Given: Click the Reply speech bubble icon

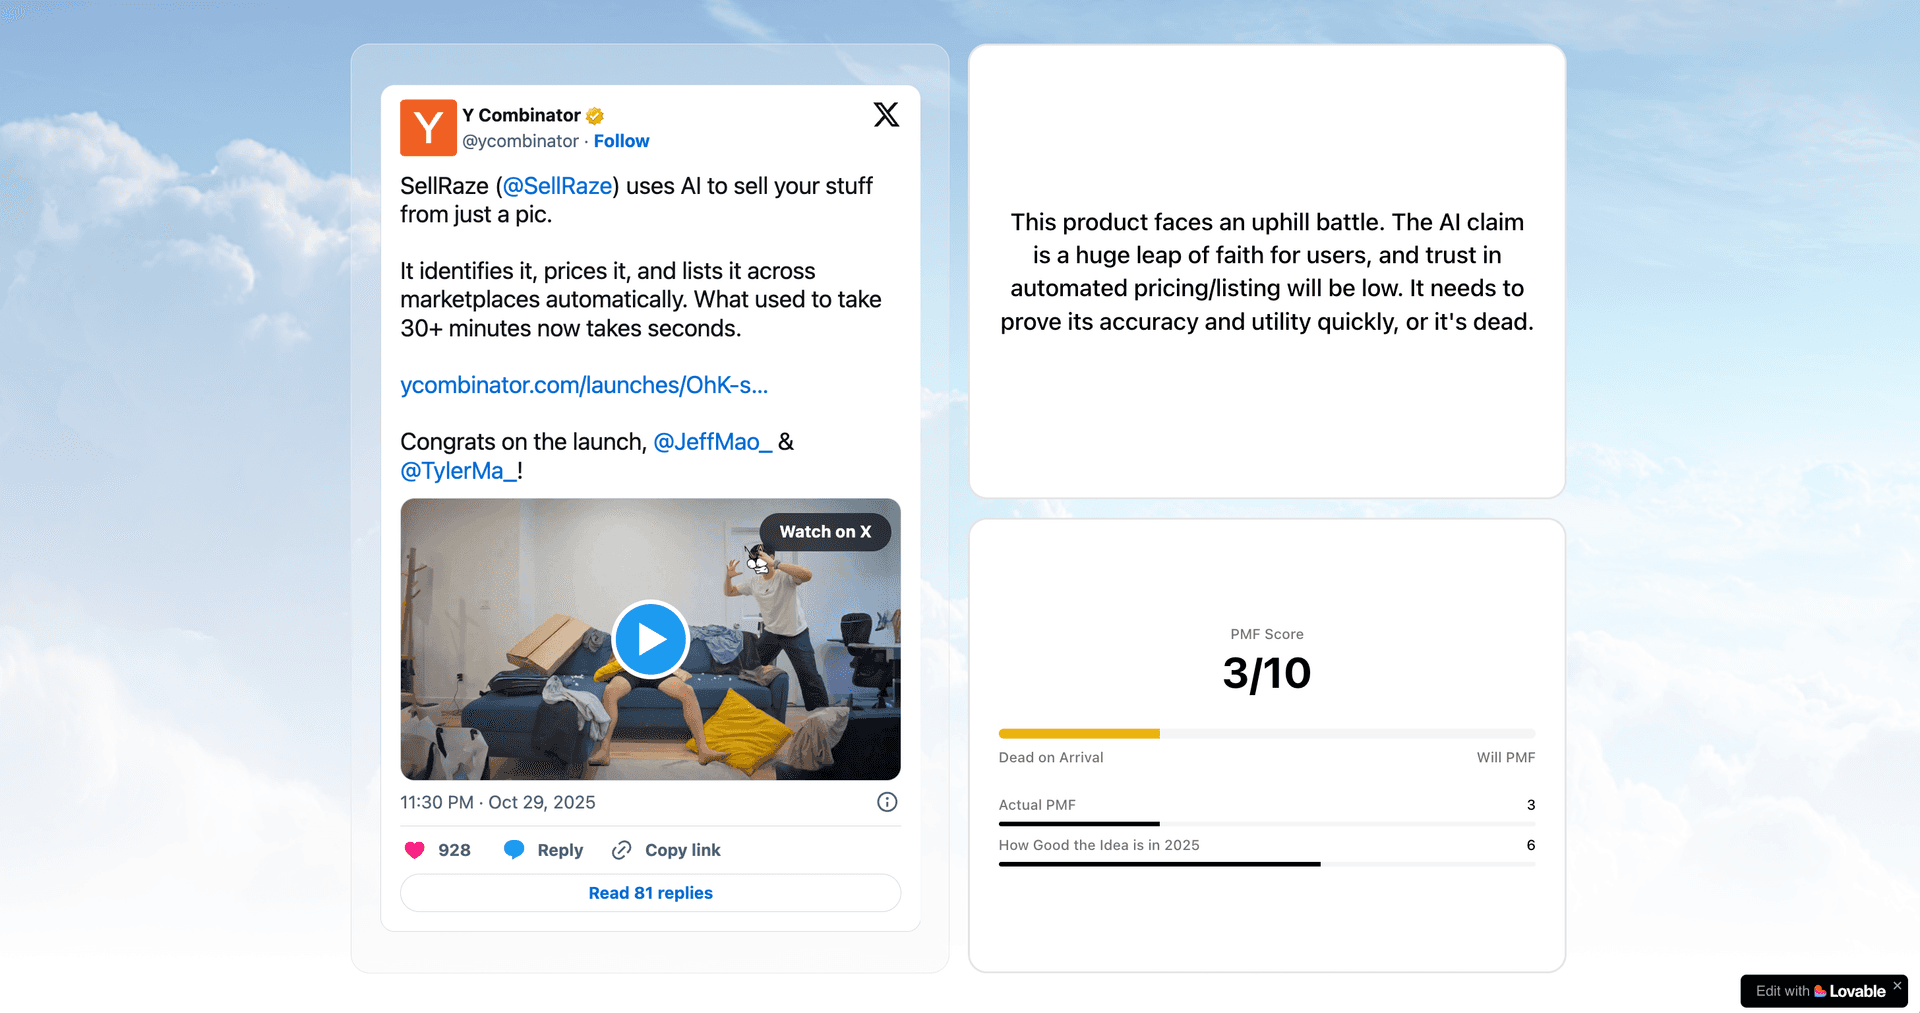Looking at the screenshot, I should tap(515, 849).
